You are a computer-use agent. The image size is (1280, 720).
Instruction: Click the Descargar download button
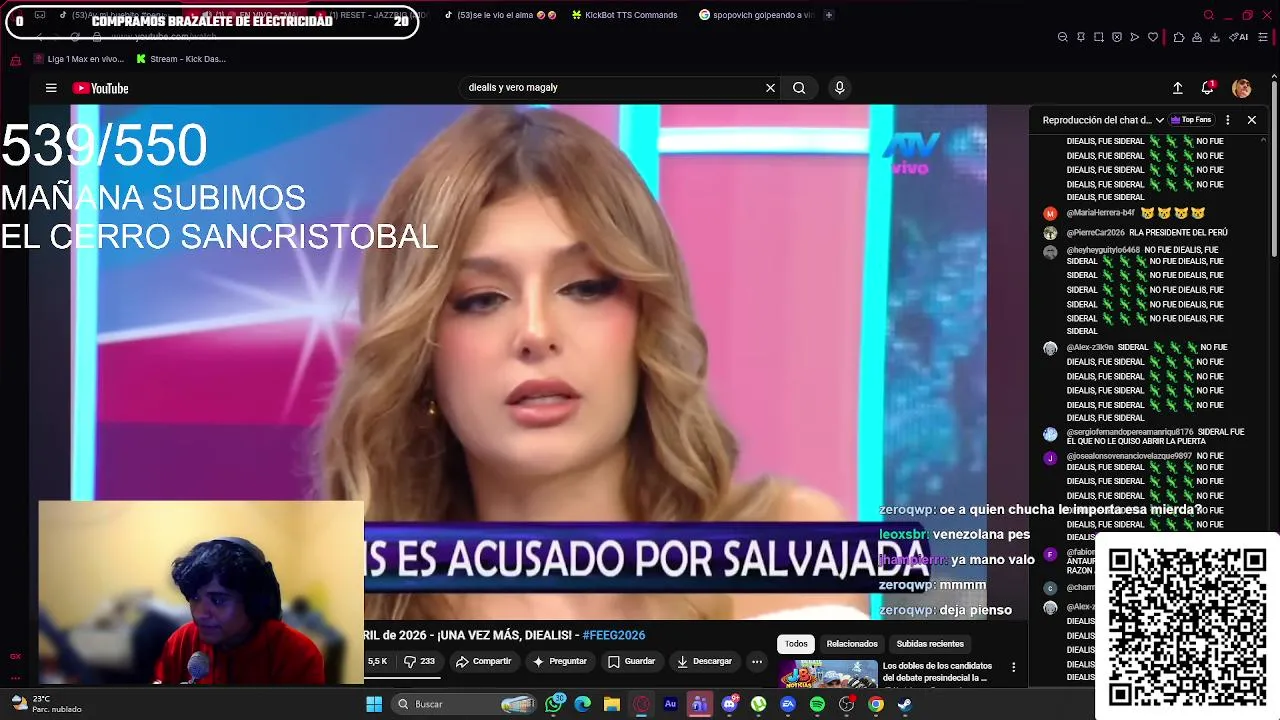[x=704, y=661]
